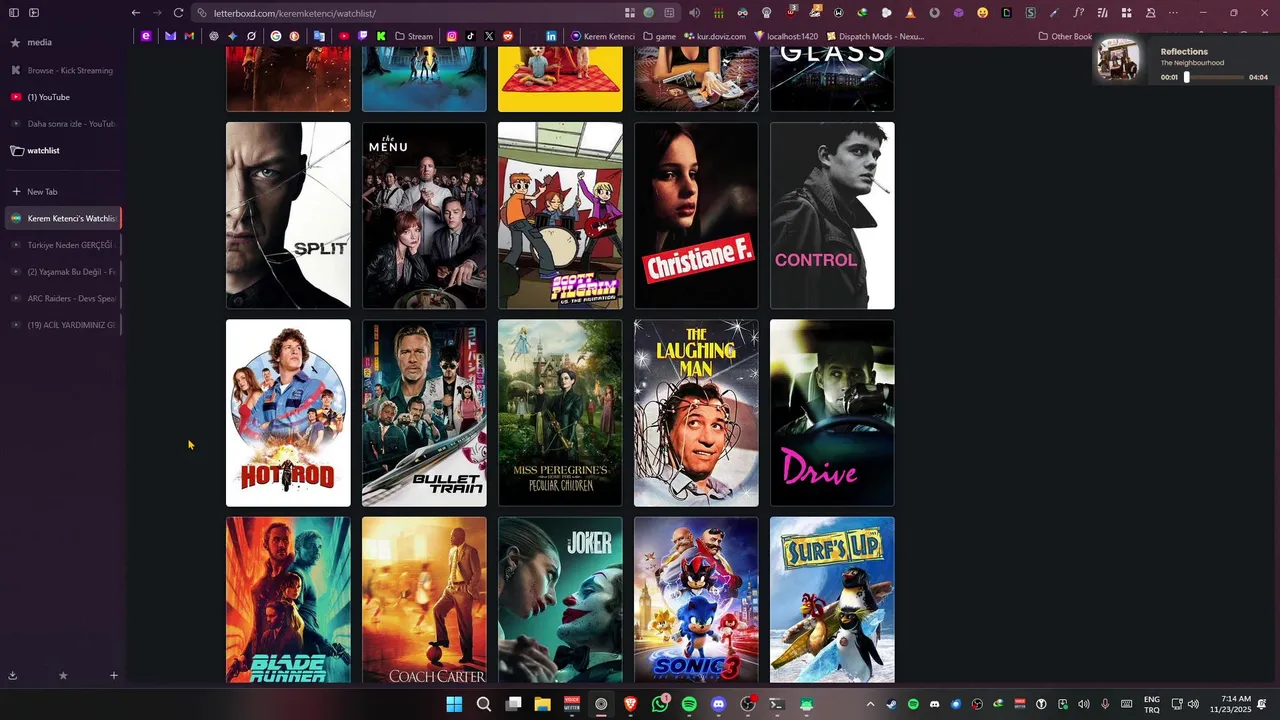Seek the Reflections track progress bar
This screenshot has width=1280, height=720.
click(x=1214, y=77)
